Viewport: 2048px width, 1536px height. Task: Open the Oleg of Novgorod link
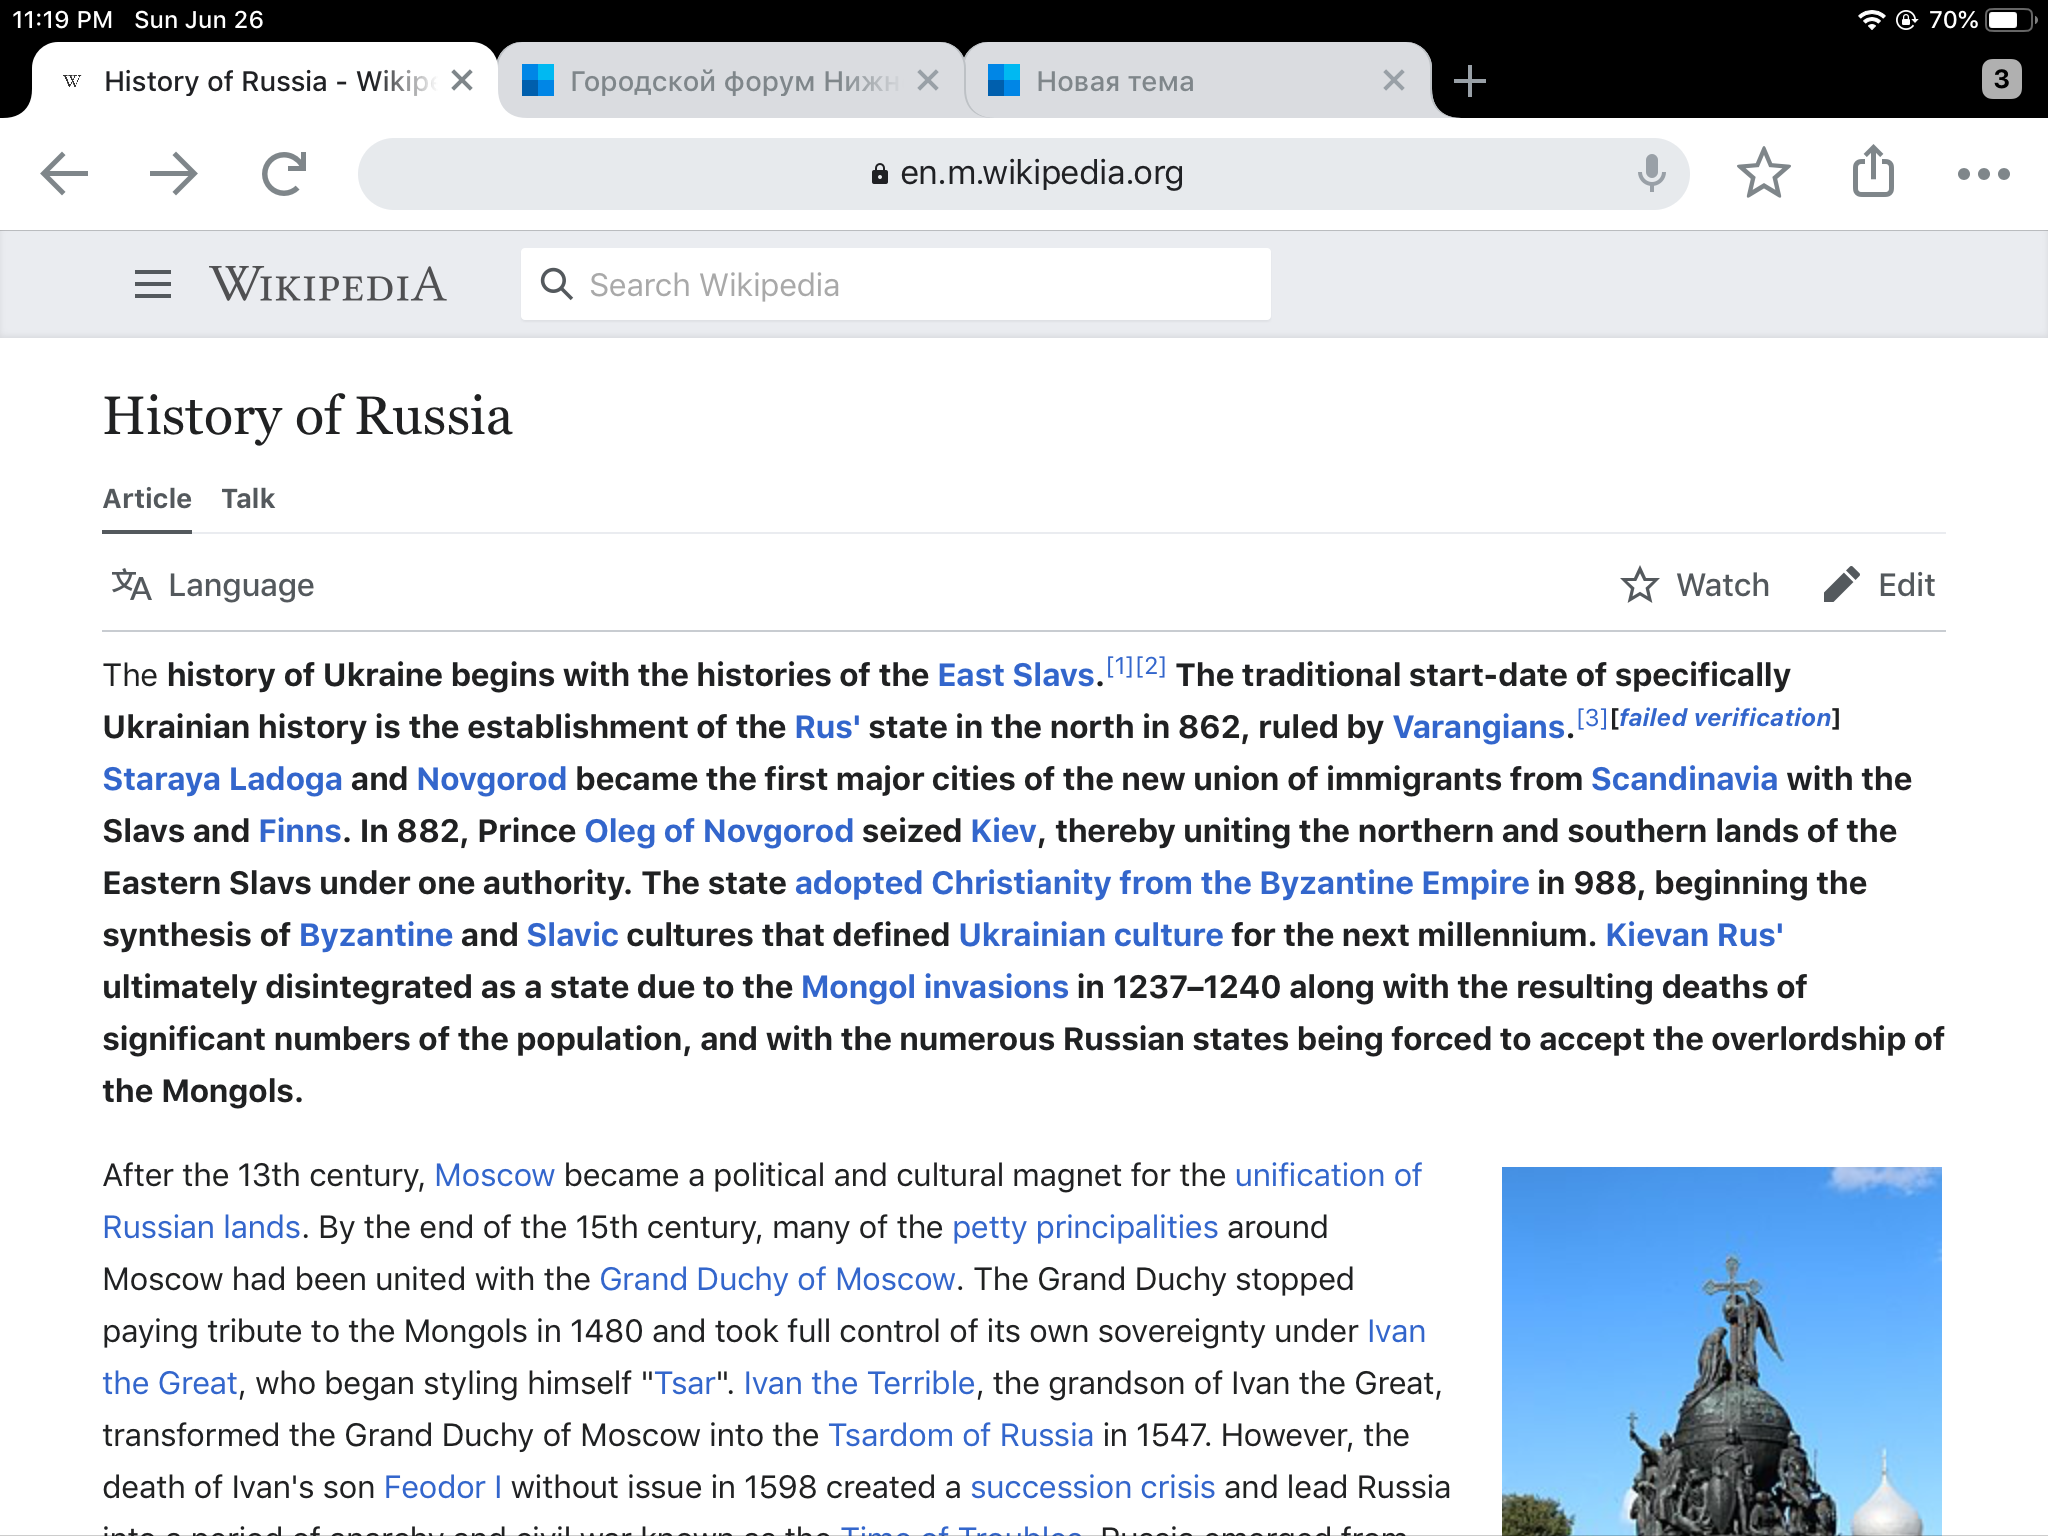click(719, 831)
